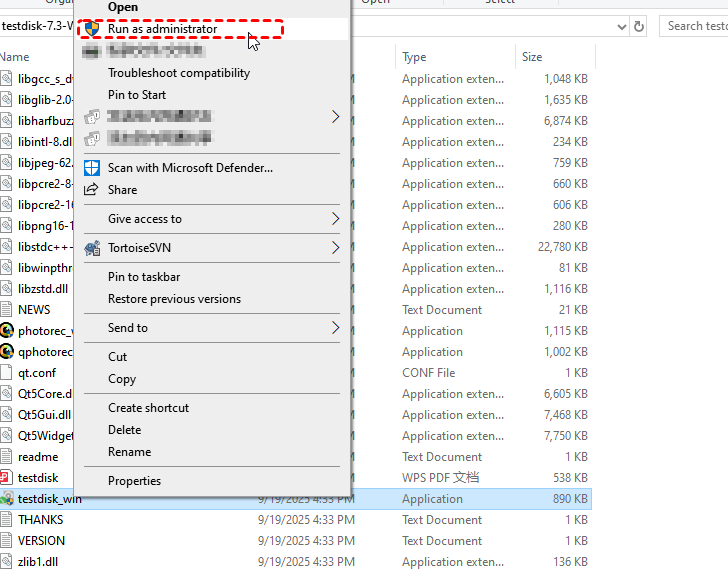Select Properties in the context menu

pos(134,481)
